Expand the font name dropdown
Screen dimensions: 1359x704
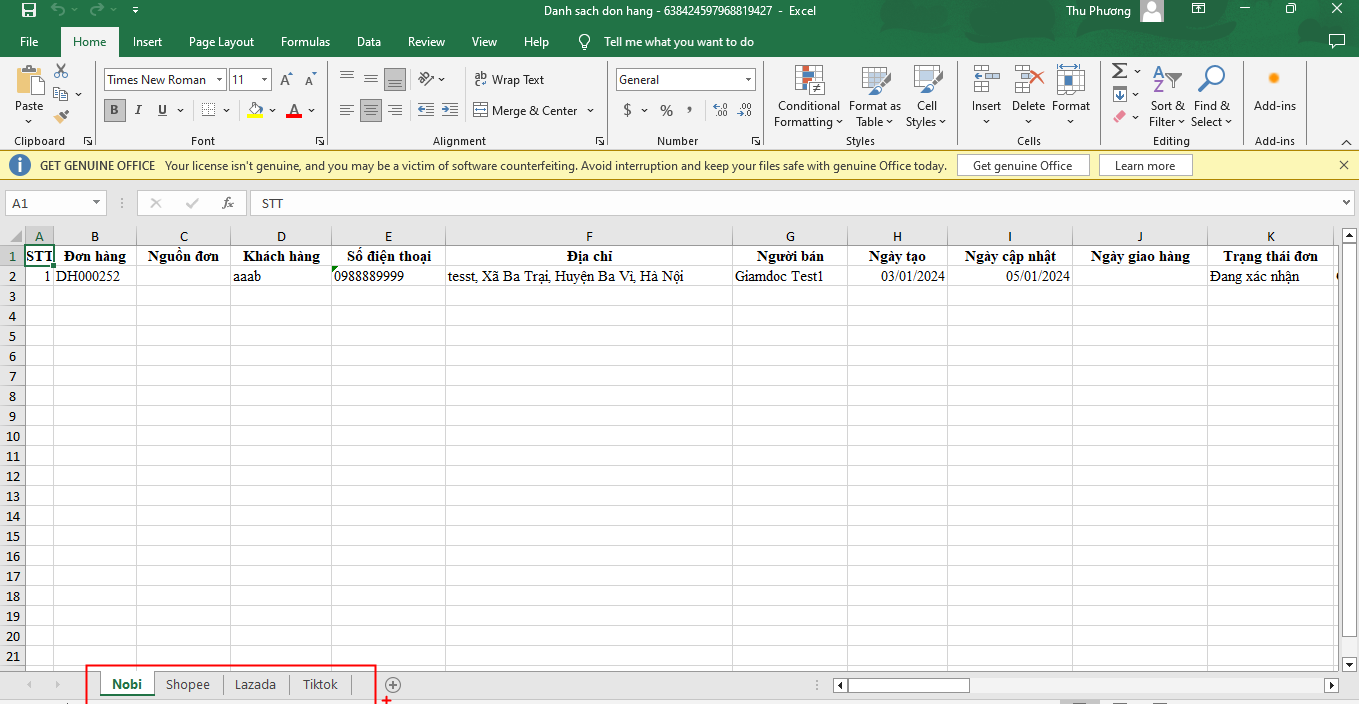[x=220, y=80]
